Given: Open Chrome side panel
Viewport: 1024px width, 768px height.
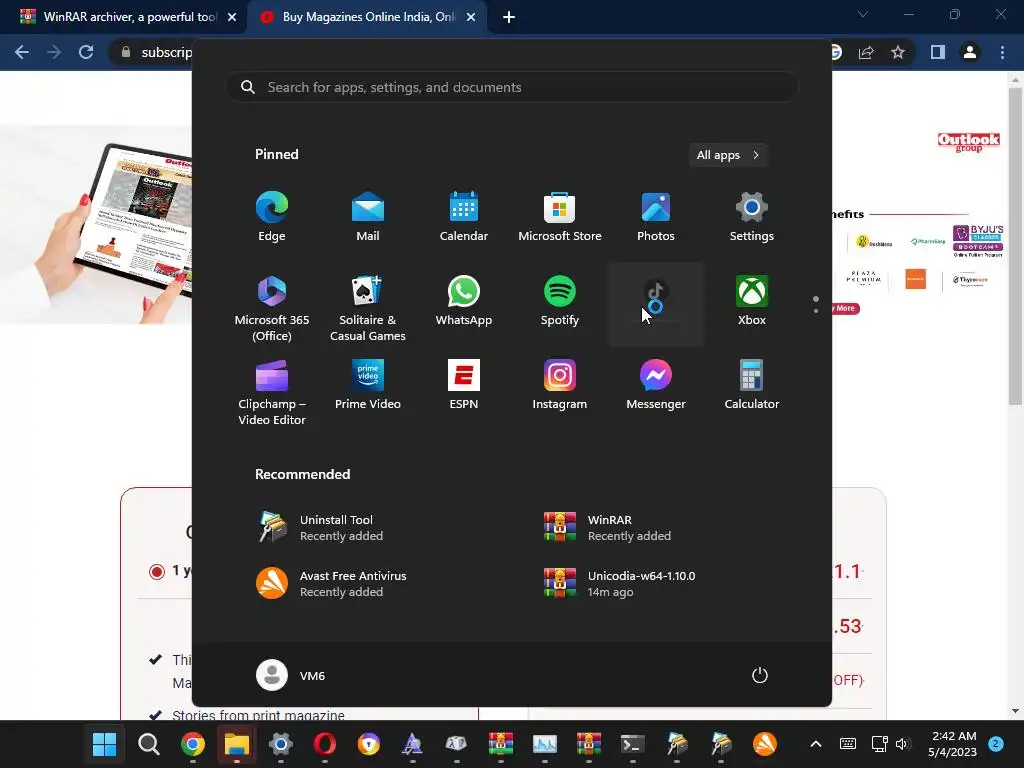Looking at the screenshot, I should pyautogui.click(x=938, y=52).
